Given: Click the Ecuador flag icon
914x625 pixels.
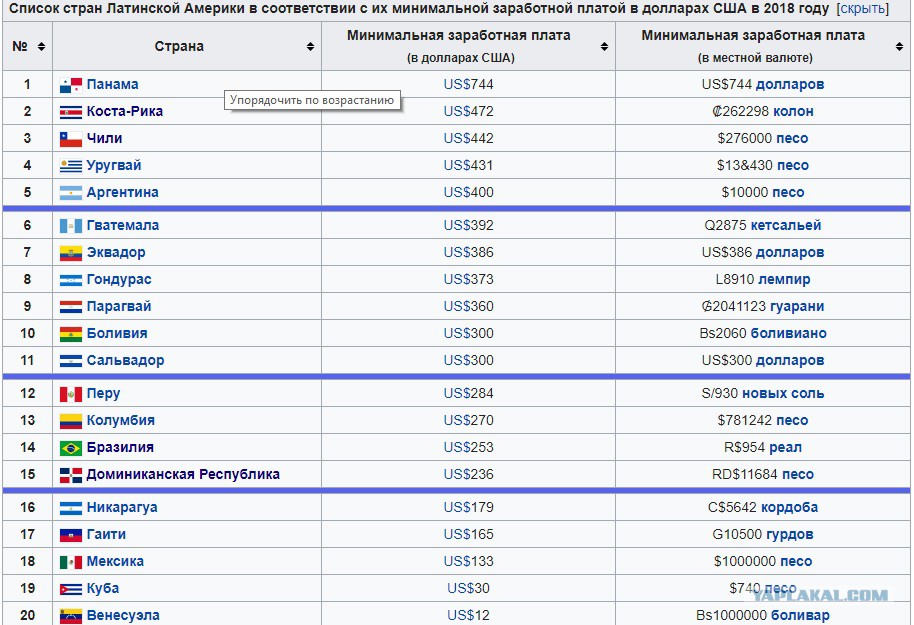Looking at the screenshot, I should 71,253.
